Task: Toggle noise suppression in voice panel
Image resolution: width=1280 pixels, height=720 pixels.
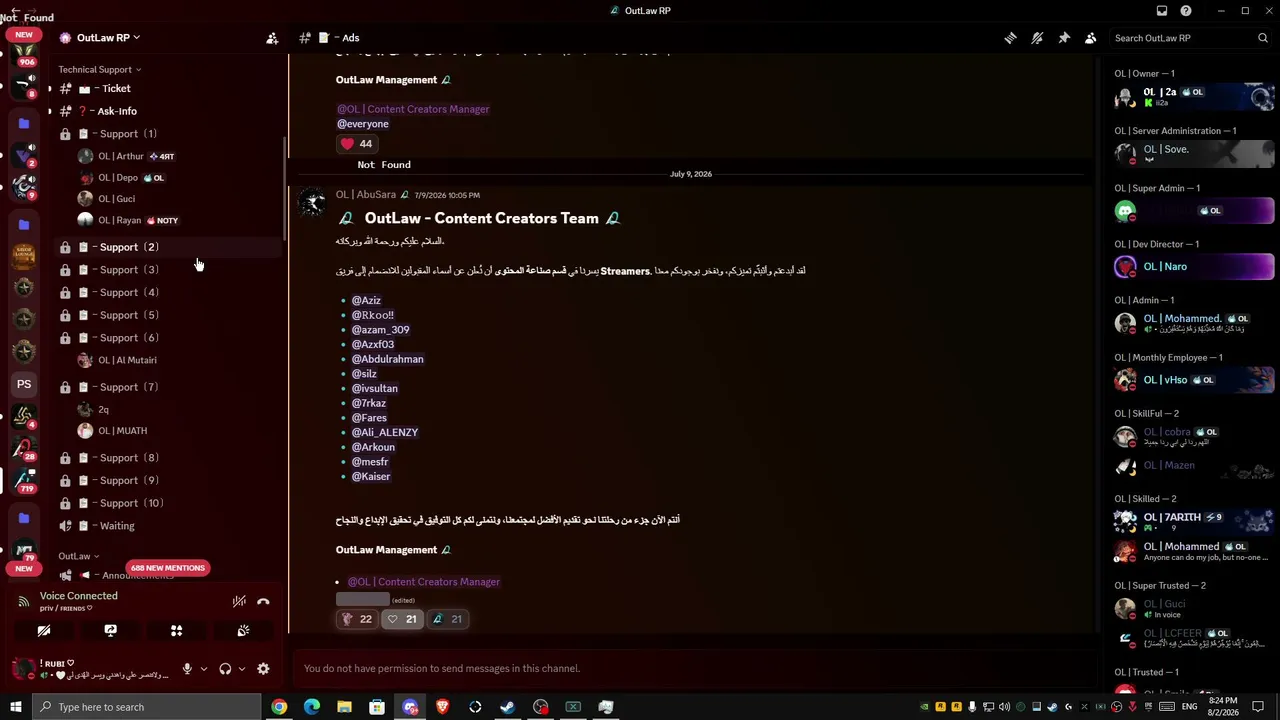Action: [239, 601]
